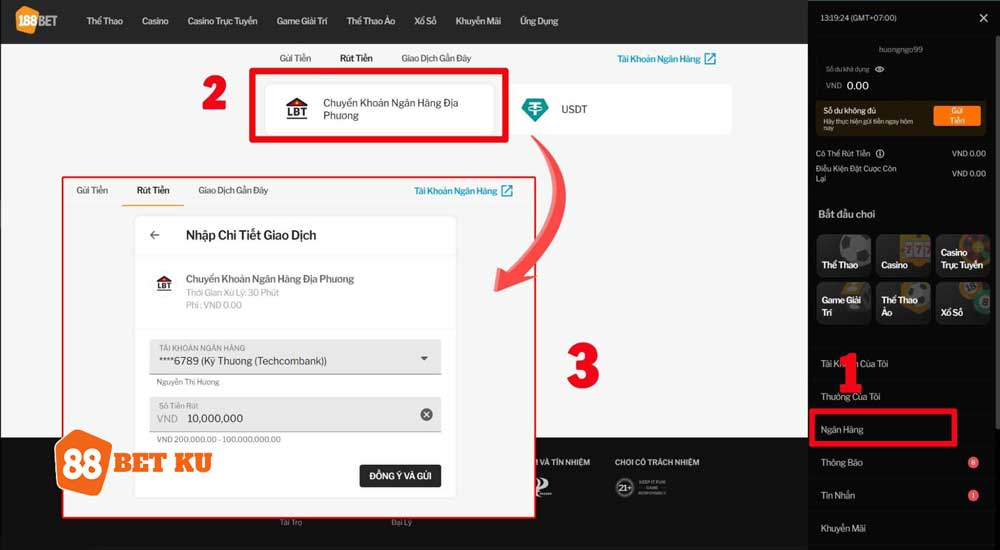Viewport: 1000px width, 550px height.
Task: Switch to upper Giao Dịch Gần Đây tab
Action: [x=436, y=58]
